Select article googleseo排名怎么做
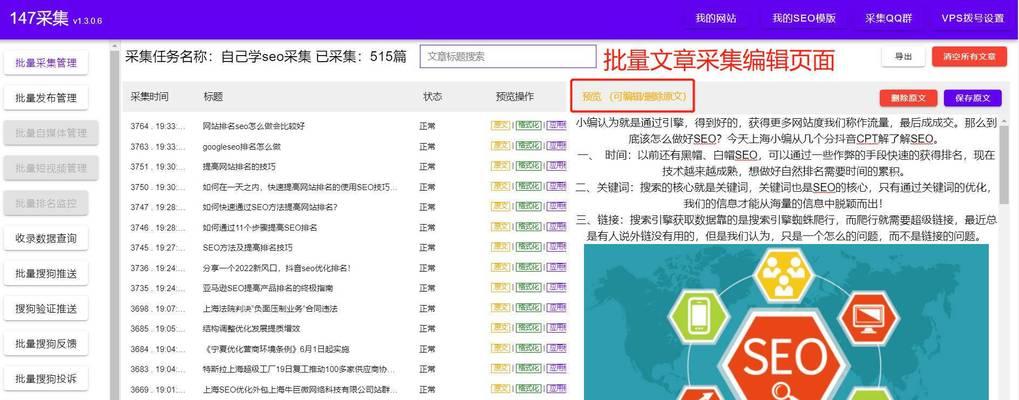 point(242,147)
